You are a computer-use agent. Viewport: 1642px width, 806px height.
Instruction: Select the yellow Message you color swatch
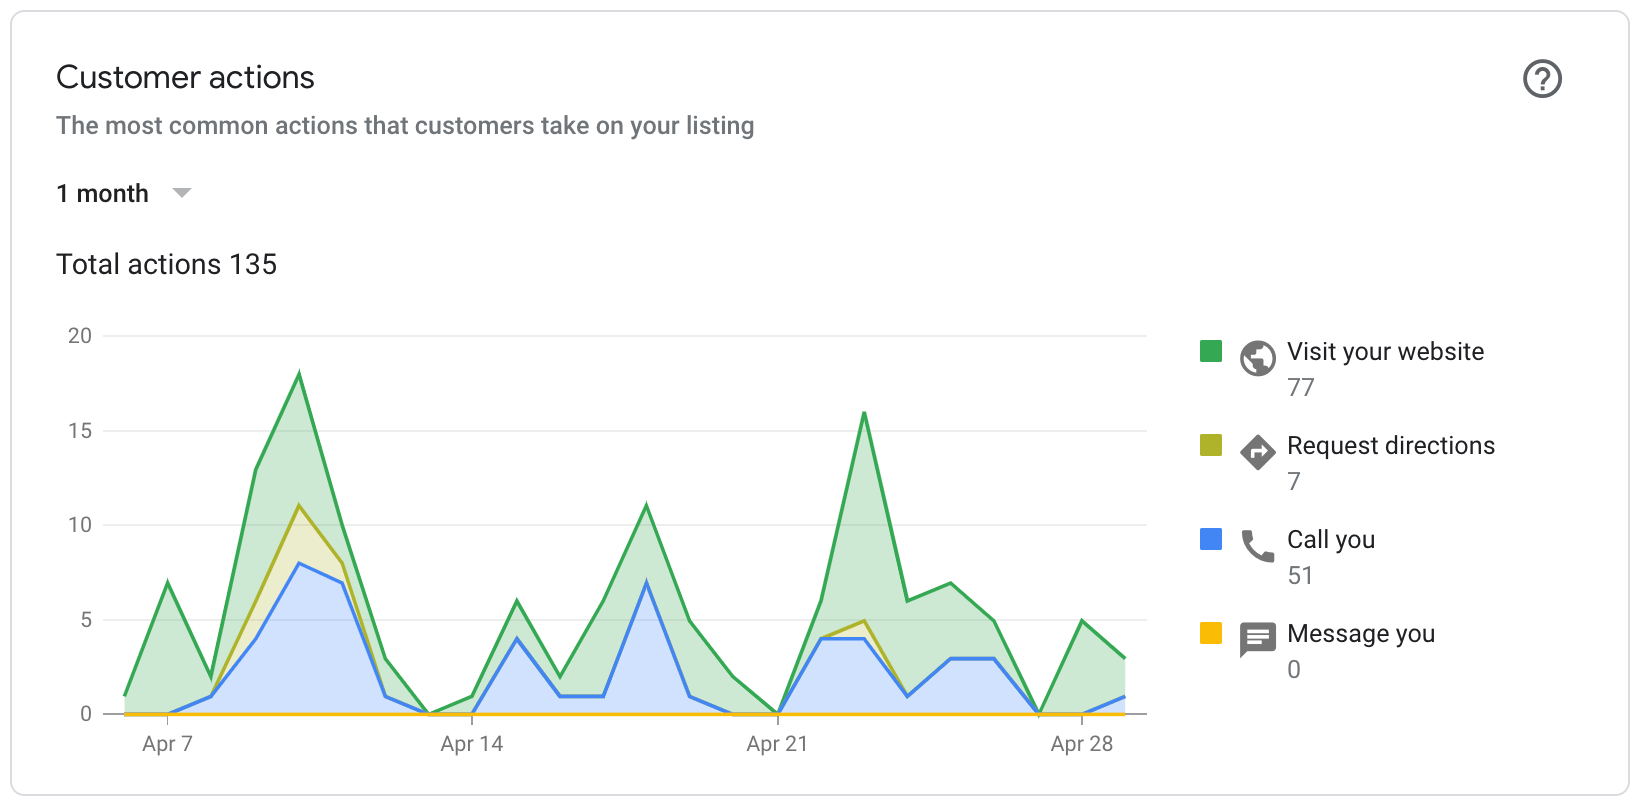click(x=1211, y=633)
